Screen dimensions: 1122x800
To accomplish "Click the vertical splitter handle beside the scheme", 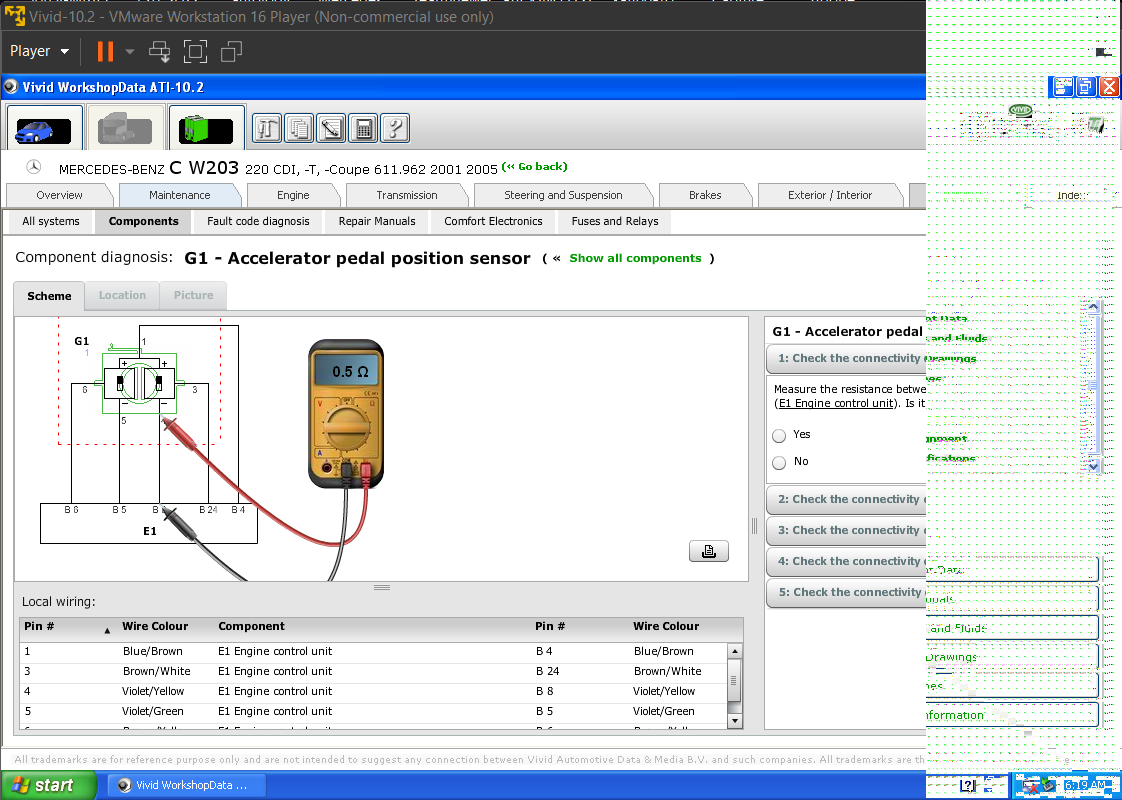I will [755, 526].
